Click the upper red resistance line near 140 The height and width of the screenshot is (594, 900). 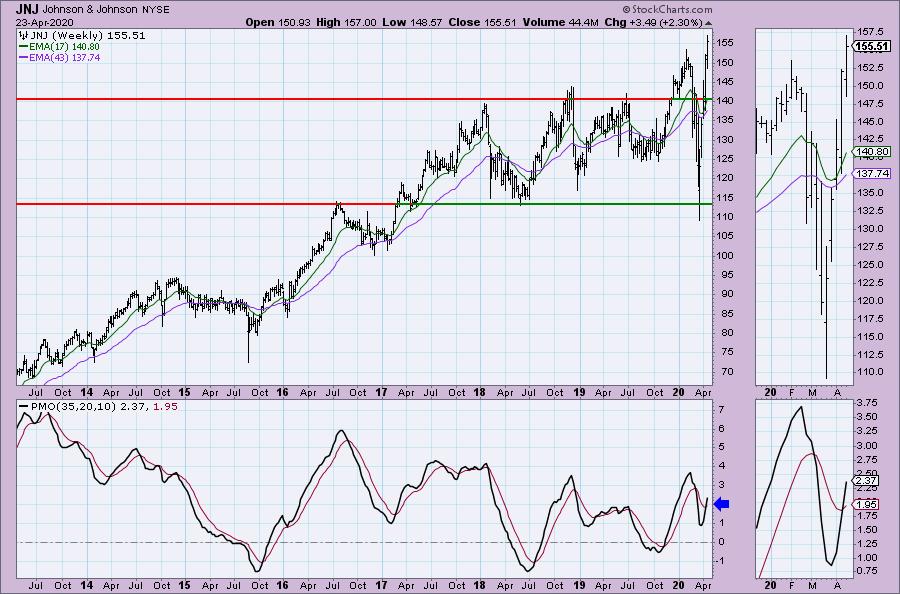click(343, 99)
